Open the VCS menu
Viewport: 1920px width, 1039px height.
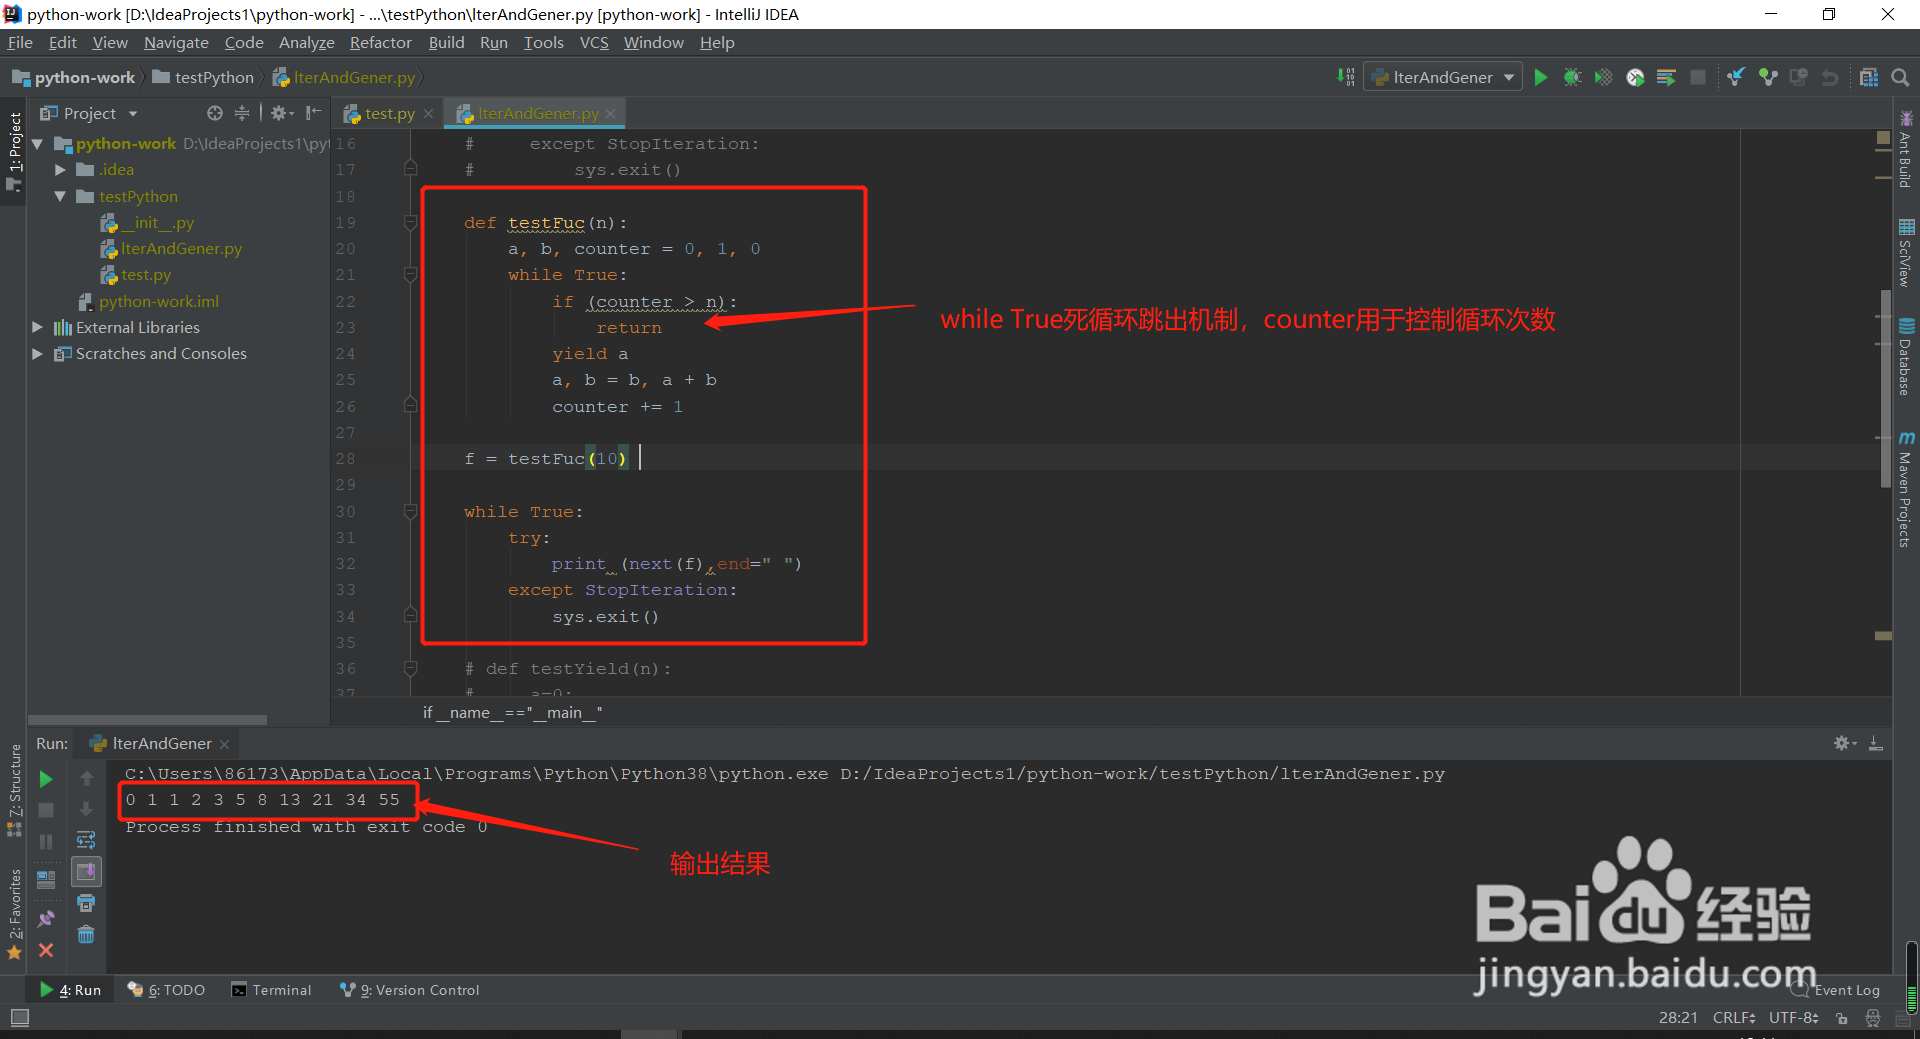[x=594, y=42]
